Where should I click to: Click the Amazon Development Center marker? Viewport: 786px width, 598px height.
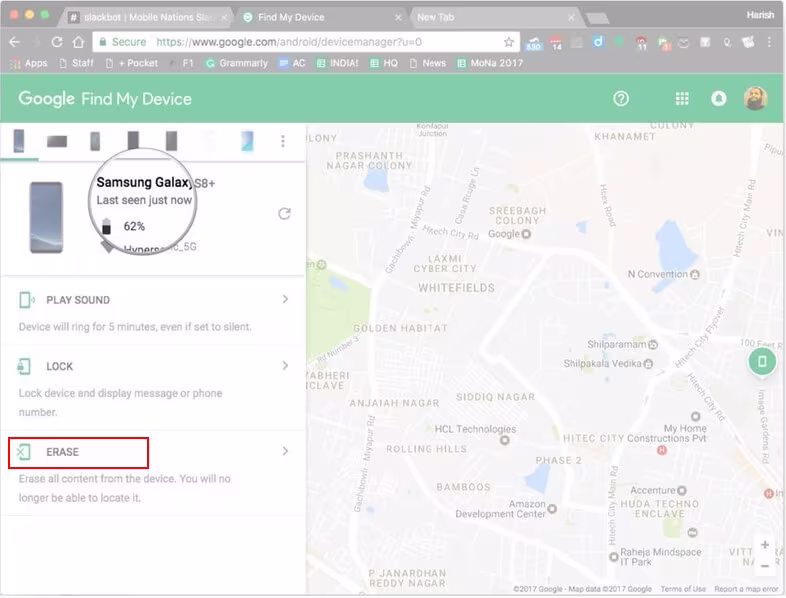(552, 509)
